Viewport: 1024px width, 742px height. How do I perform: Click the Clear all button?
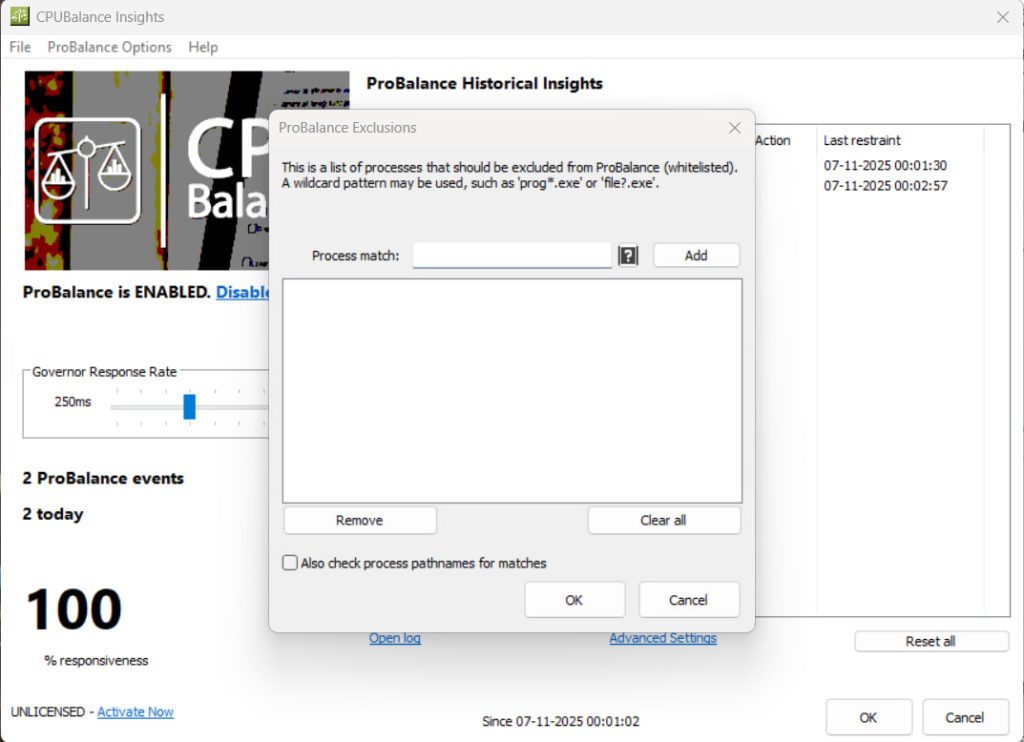pyautogui.click(x=664, y=521)
